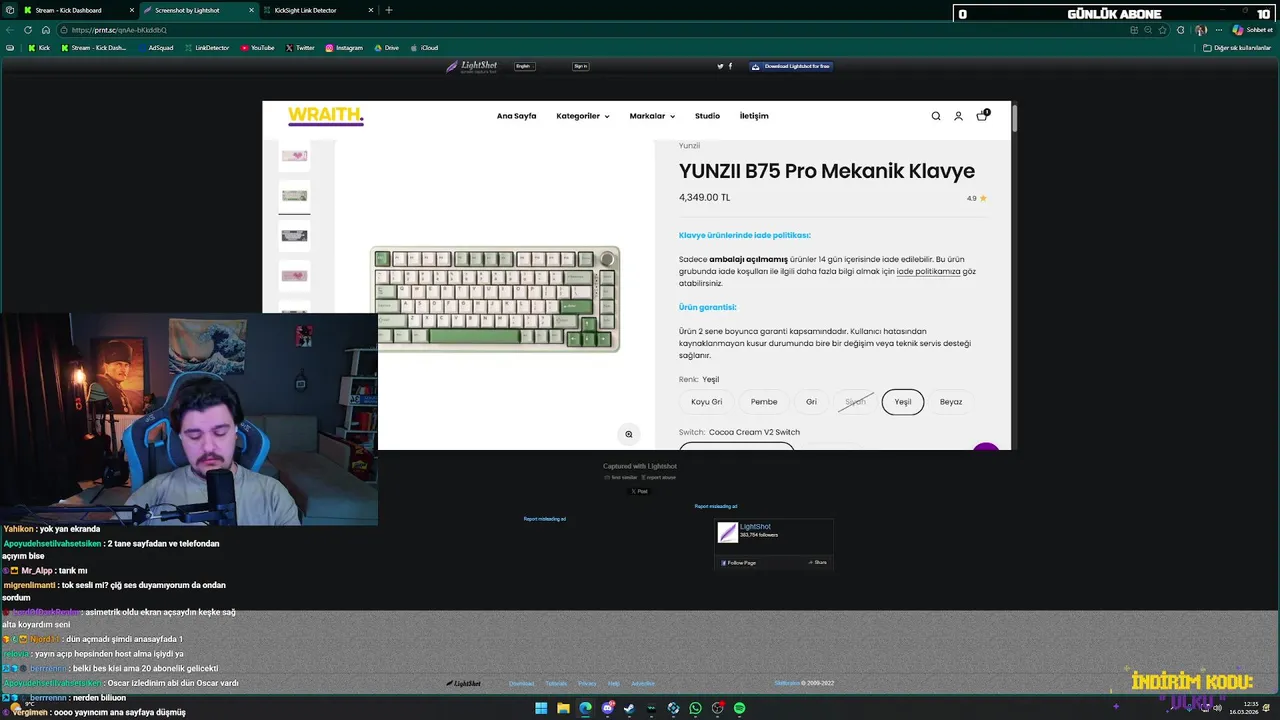Switch to KickSight Link Detector tab
Screen dimensions: 1280x720
tap(318, 10)
